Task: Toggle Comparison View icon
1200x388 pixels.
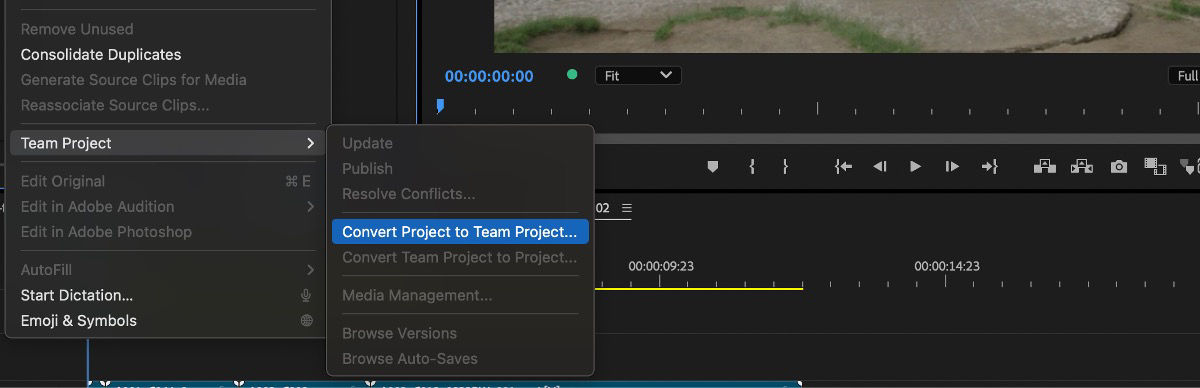Action: click(x=1155, y=167)
